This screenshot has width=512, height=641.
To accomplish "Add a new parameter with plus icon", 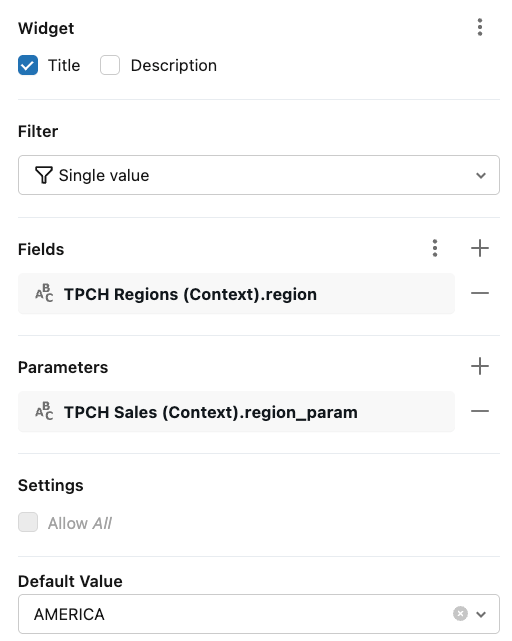I will pyautogui.click(x=480, y=366).
